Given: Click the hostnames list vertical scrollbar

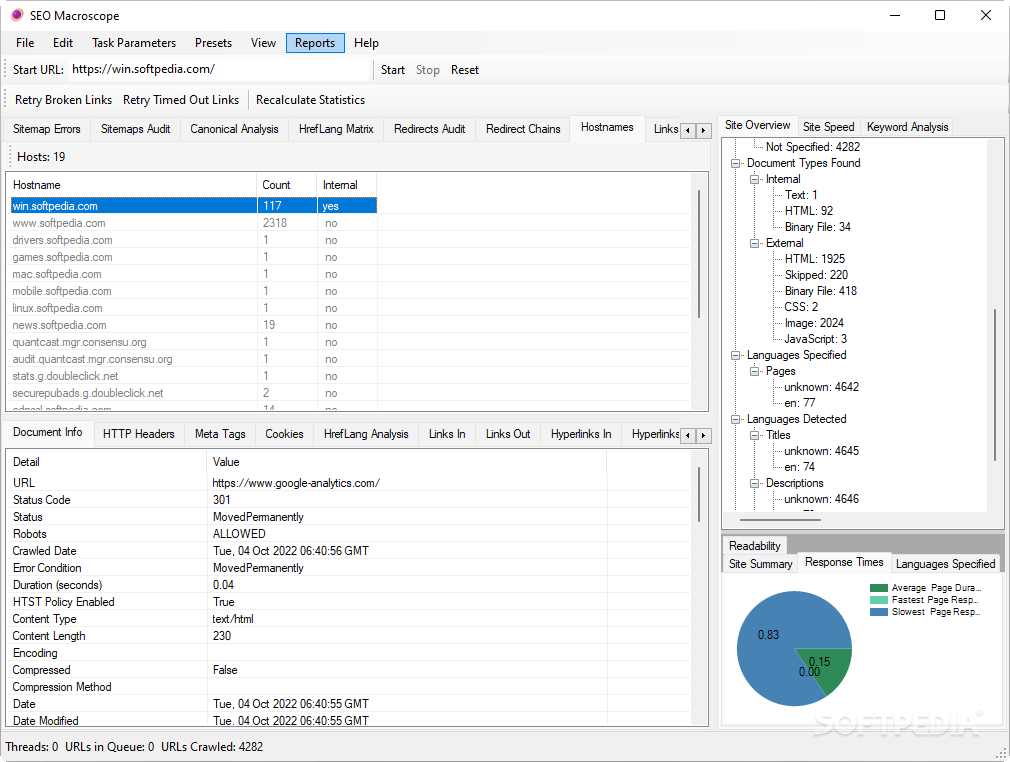Looking at the screenshot, I should (699, 254).
